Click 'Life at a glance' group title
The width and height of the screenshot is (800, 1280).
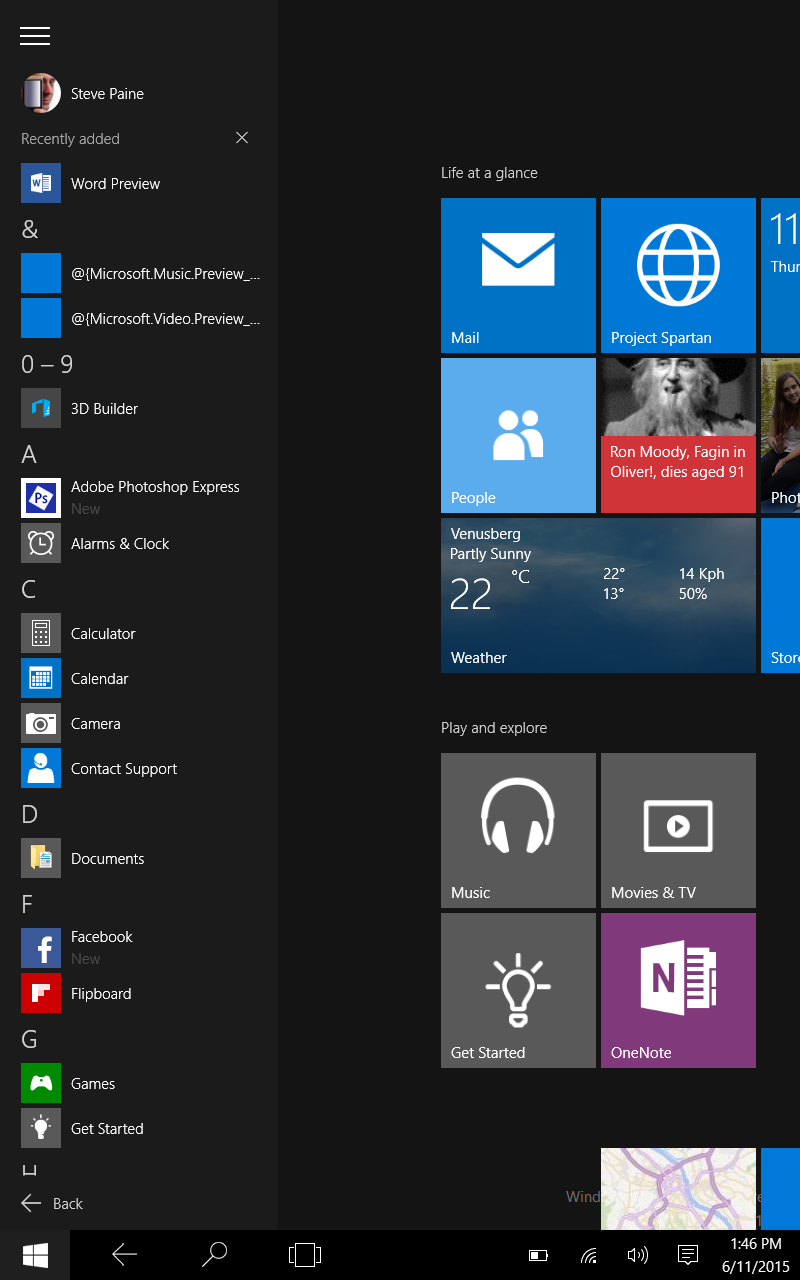pos(489,173)
